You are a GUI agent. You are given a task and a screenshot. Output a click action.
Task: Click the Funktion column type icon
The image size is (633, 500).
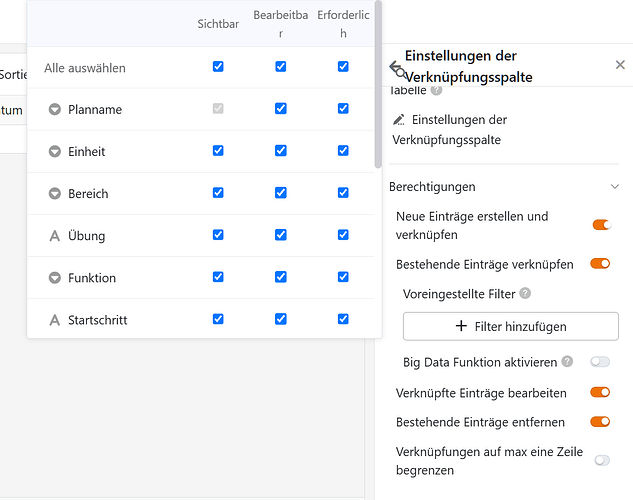click(54, 278)
